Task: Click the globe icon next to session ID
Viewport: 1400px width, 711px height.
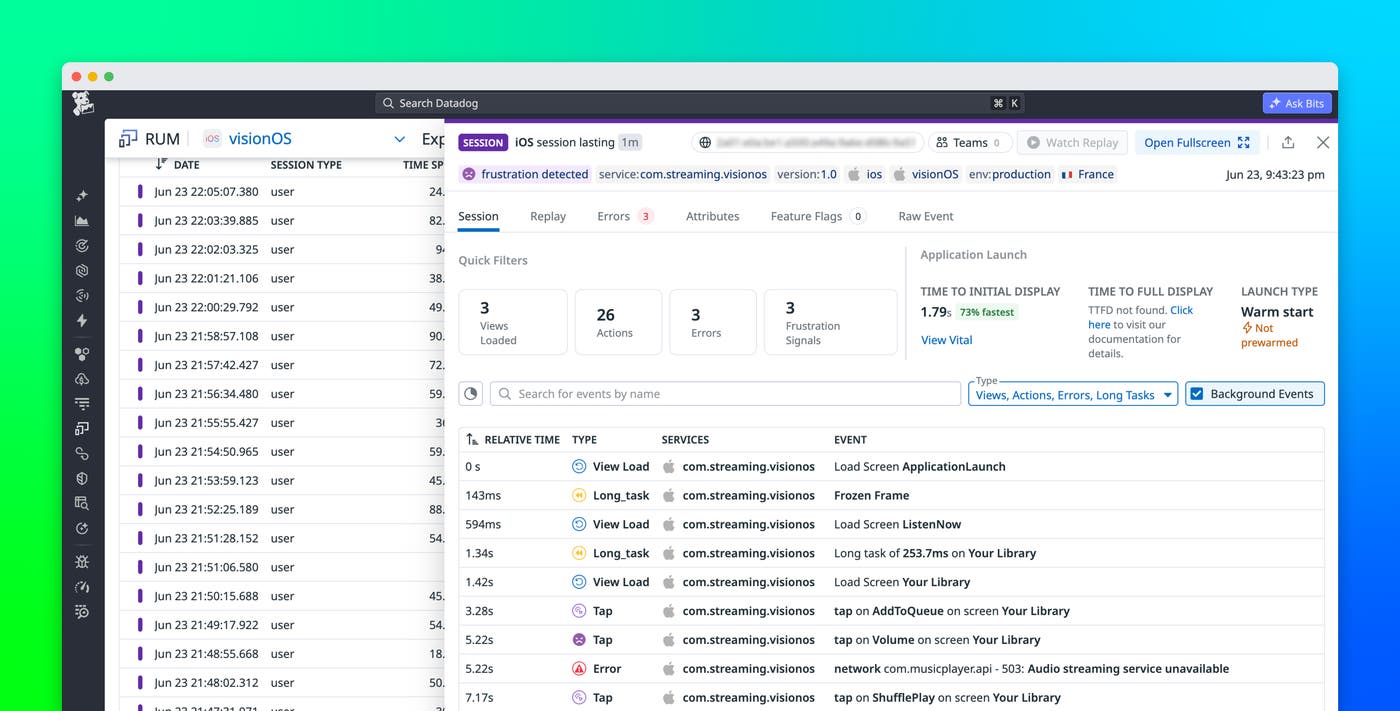Action: coord(705,143)
